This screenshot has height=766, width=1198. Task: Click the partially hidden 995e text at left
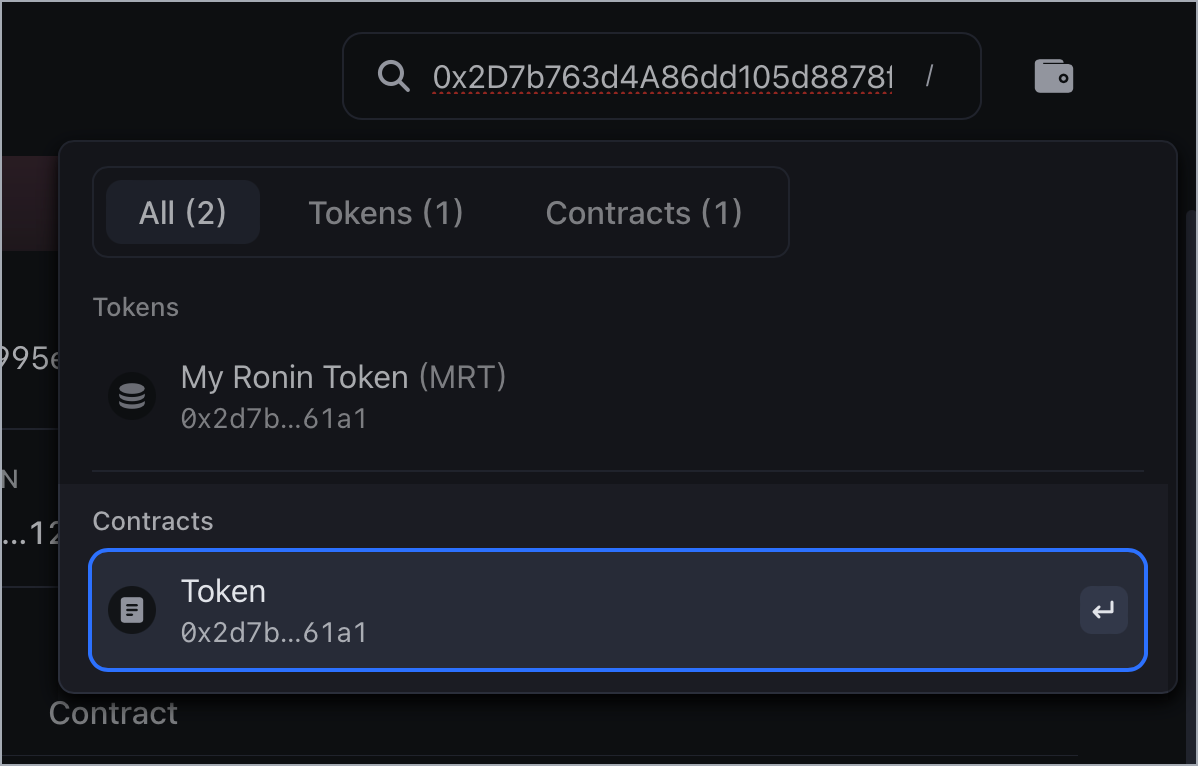pos(30,358)
